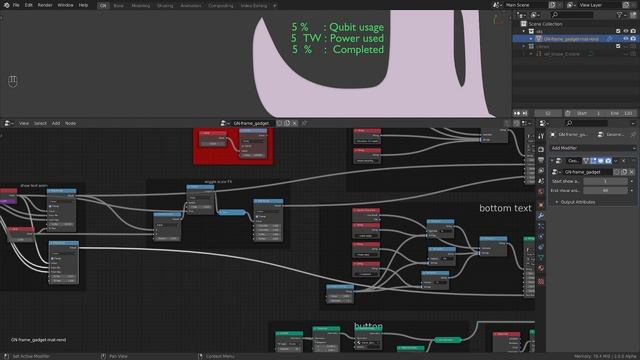
Task: Toggle viewport visibility eye of first collection
Action: pos(626,31)
